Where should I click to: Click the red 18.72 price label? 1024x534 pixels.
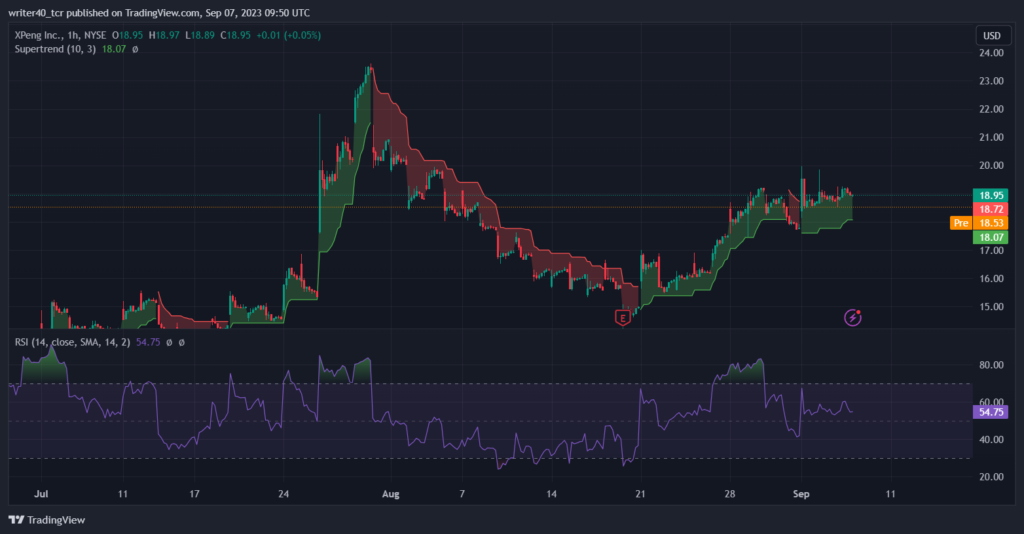pyautogui.click(x=991, y=209)
